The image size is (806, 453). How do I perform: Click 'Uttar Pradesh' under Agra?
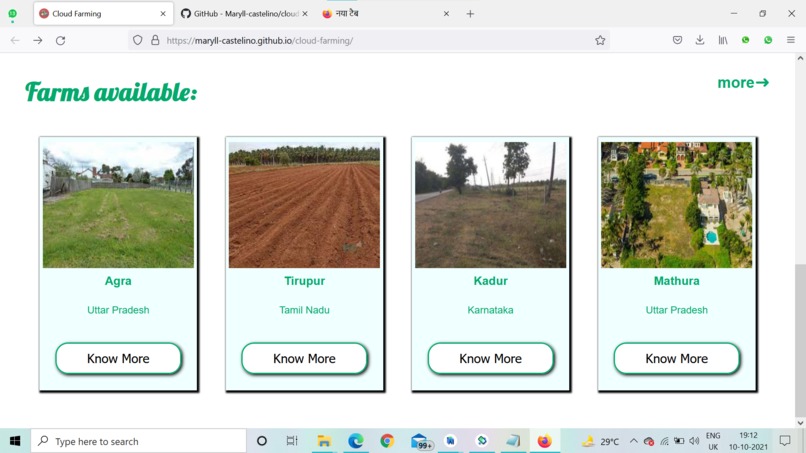[x=118, y=310]
